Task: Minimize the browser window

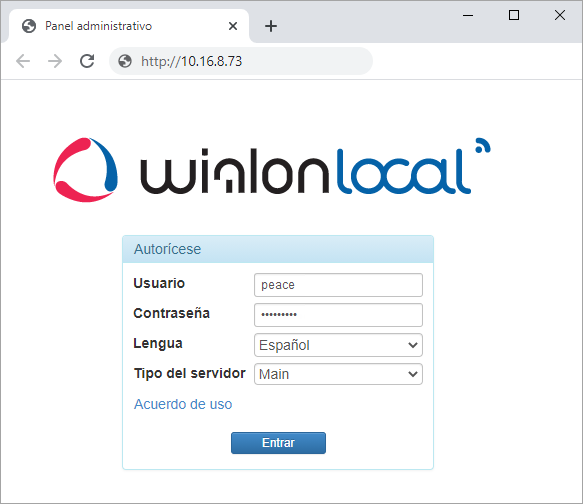Action: (468, 15)
